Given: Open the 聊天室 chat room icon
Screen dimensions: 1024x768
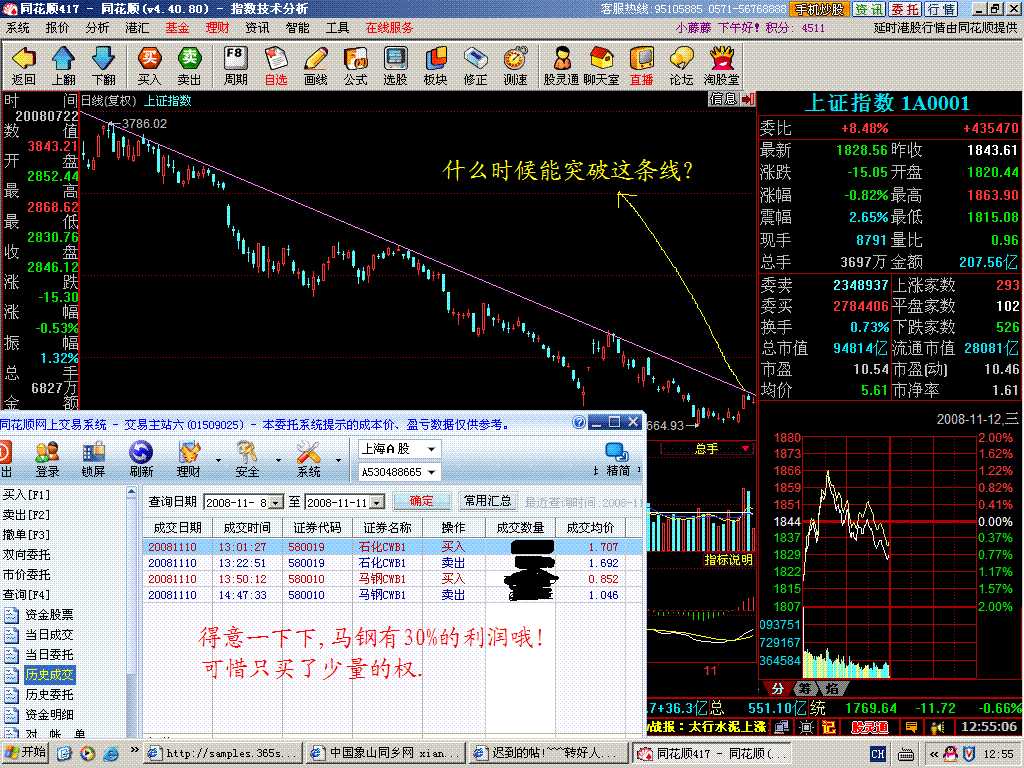Looking at the screenshot, I should click(601, 65).
